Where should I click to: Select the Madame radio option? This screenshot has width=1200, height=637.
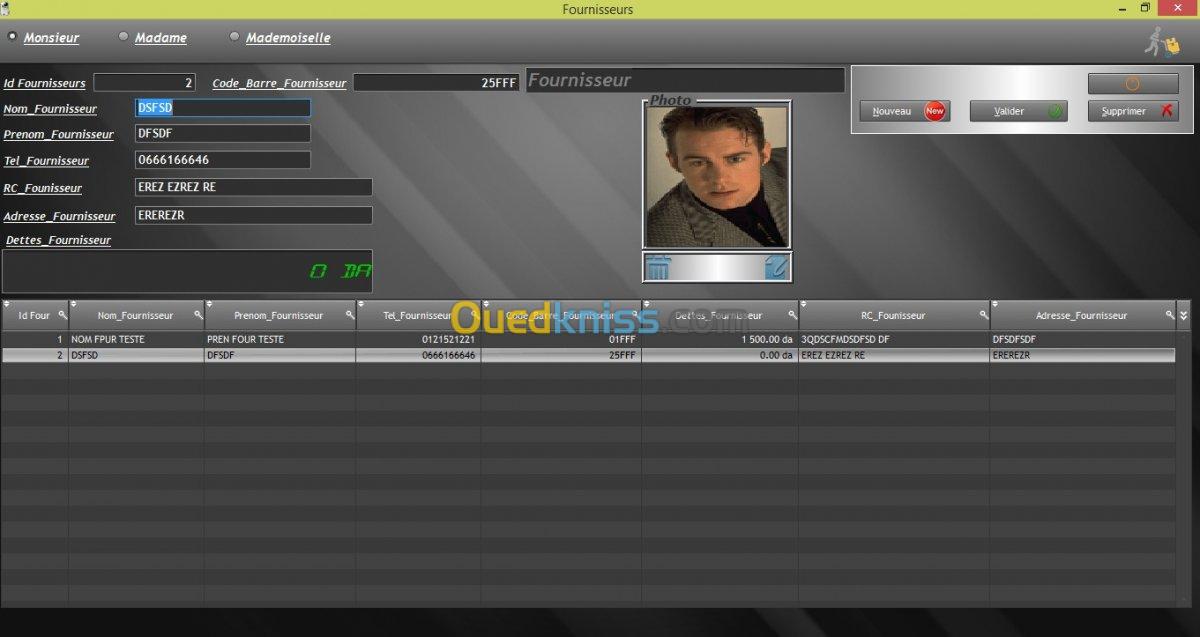pyautogui.click(x=124, y=37)
